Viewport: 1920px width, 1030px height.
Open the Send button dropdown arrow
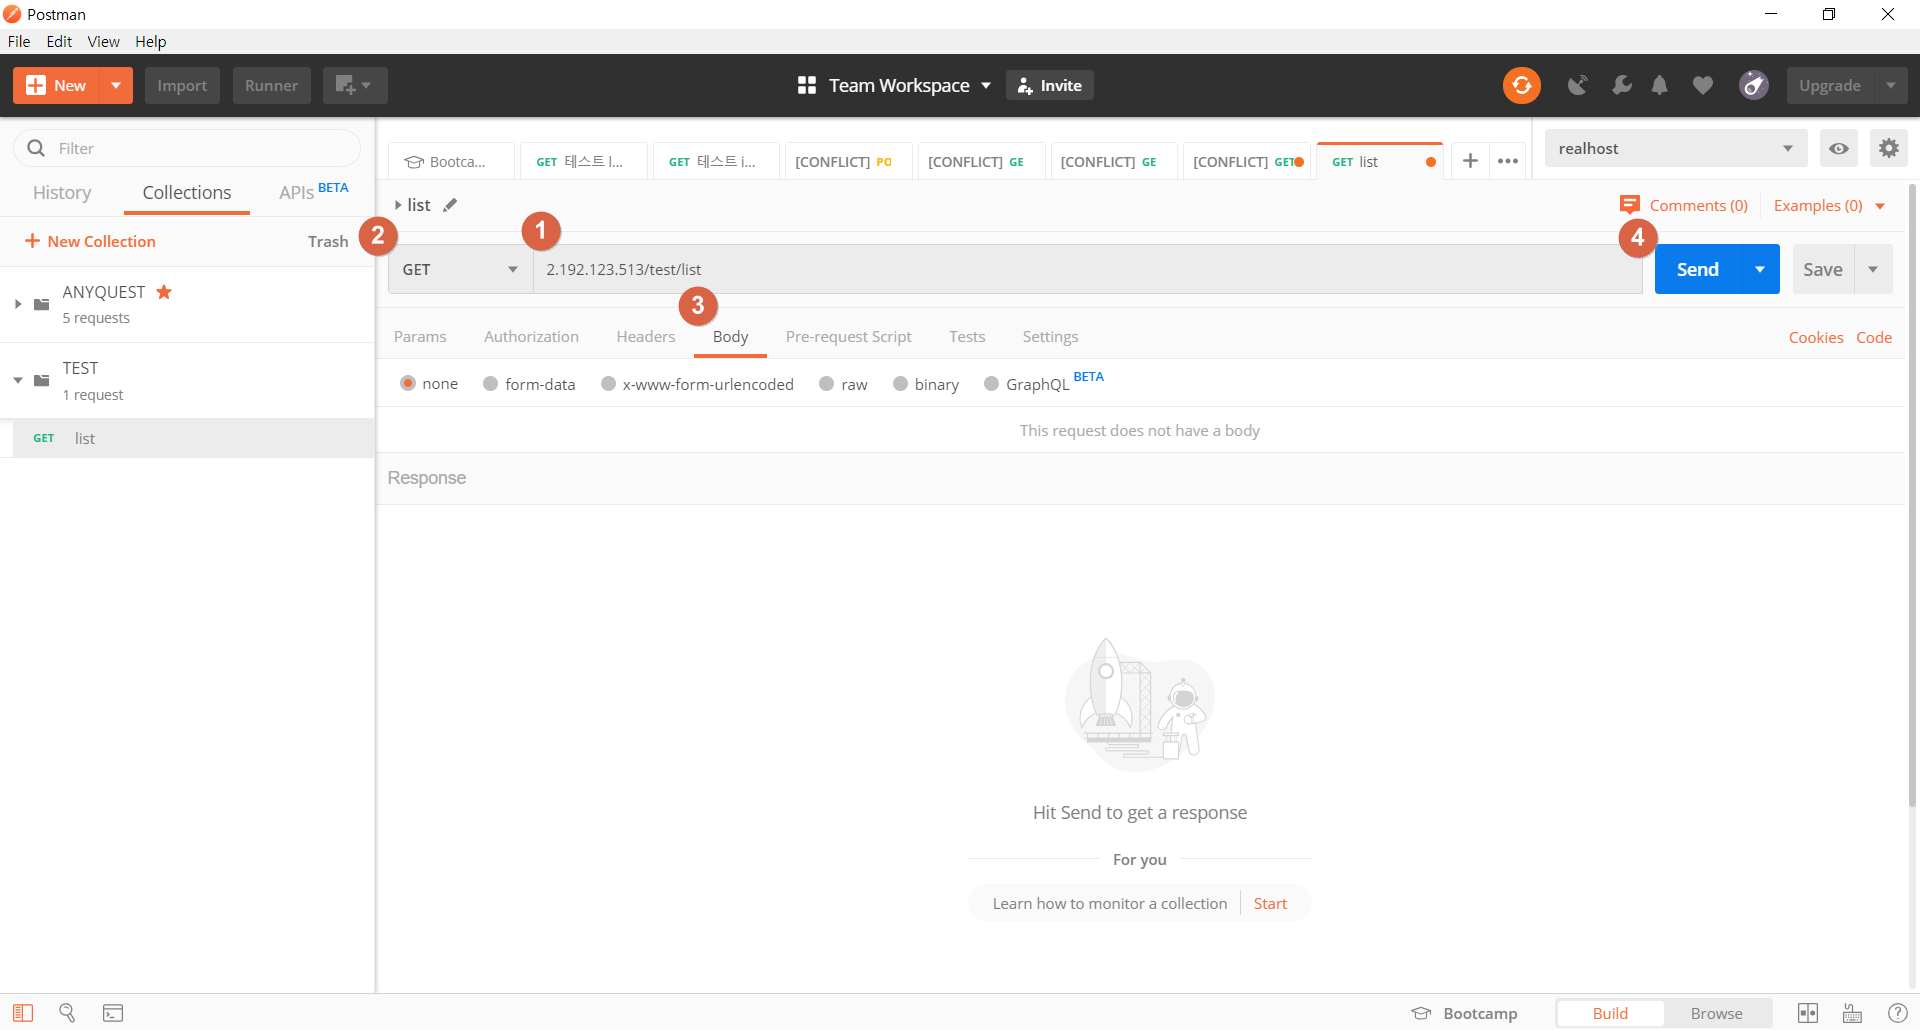tap(1760, 269)
